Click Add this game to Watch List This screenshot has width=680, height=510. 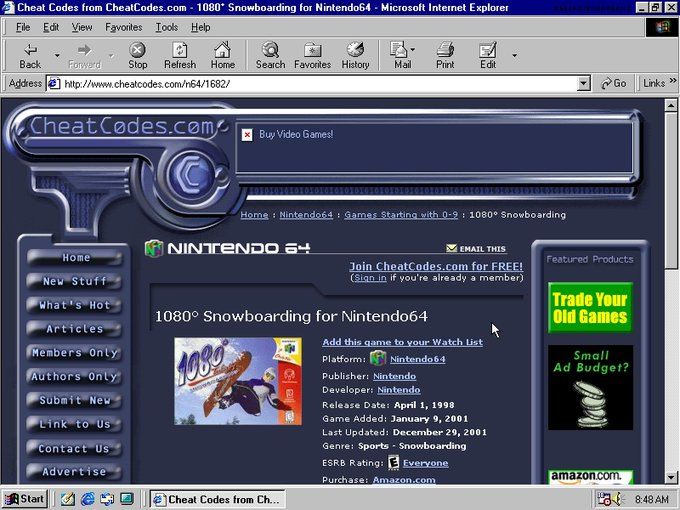coord(402,342)
